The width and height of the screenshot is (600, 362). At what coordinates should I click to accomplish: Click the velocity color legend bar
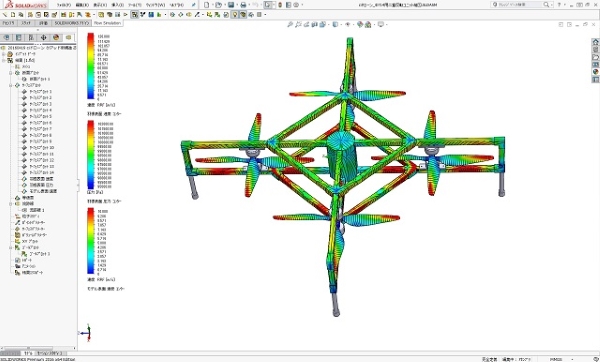click(91, 66)
